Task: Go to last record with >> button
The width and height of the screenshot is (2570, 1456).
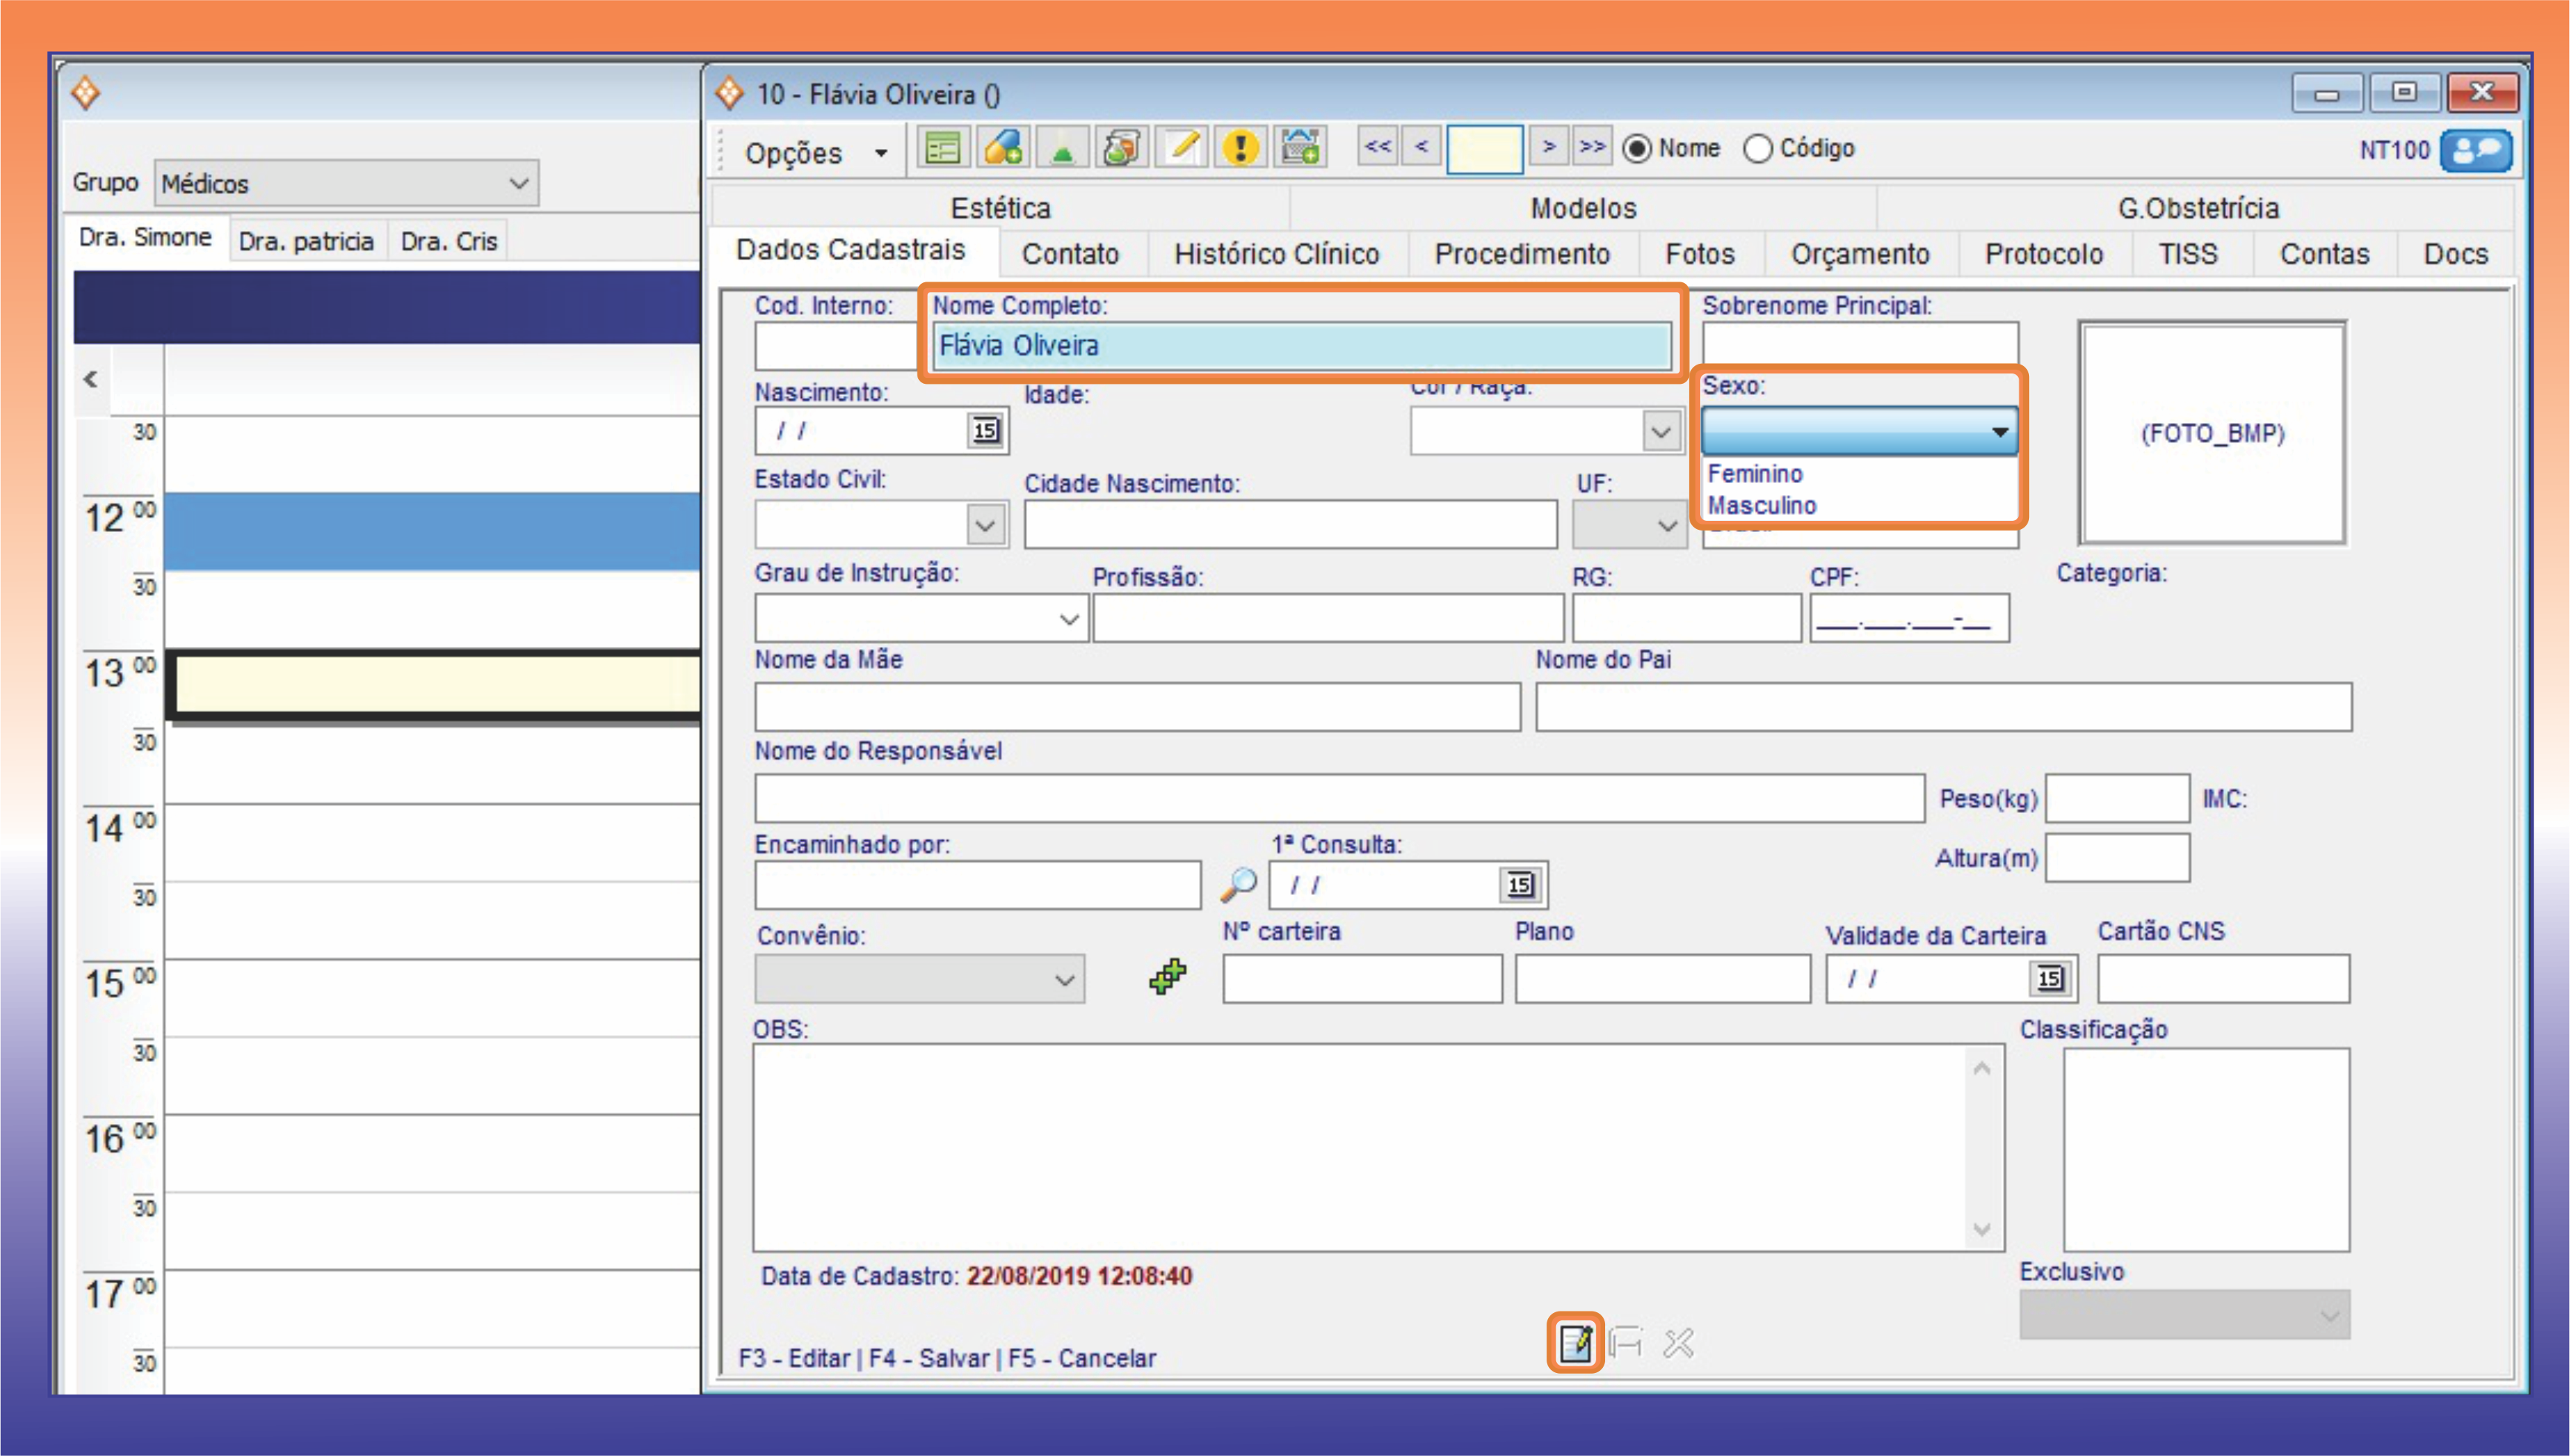Action: tap(1592, 147)
